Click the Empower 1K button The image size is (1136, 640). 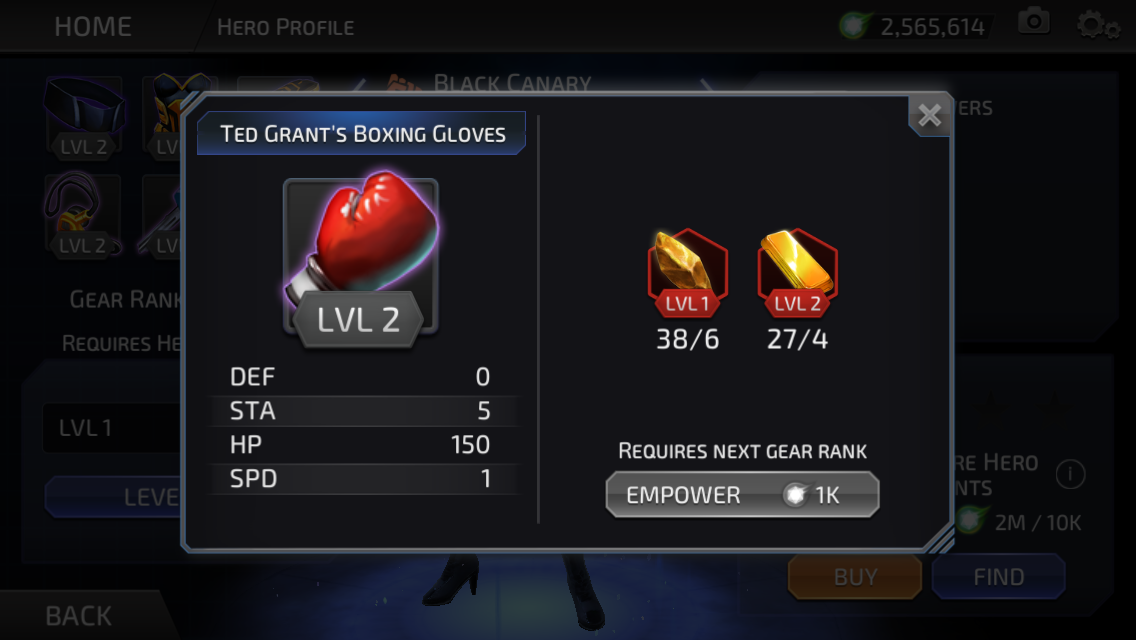(743, 495)
